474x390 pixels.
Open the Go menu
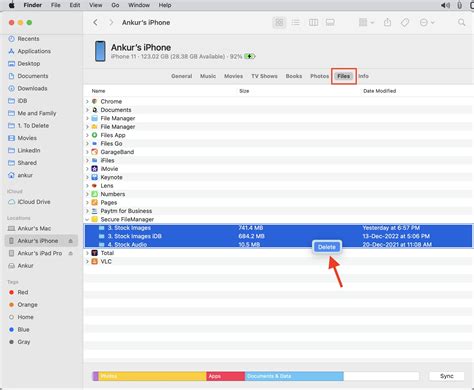click(x=115, y=5)
